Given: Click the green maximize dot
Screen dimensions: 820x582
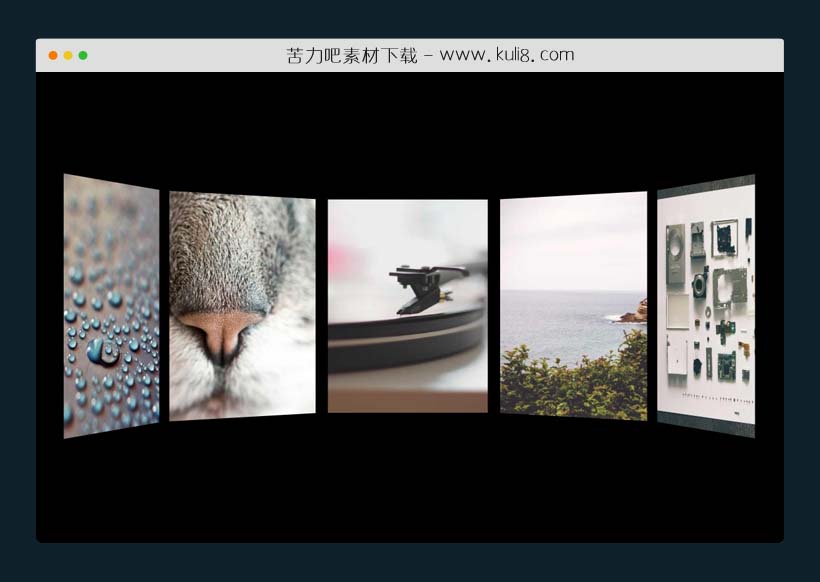Looking at the screenshot, I should pos(83,55).
